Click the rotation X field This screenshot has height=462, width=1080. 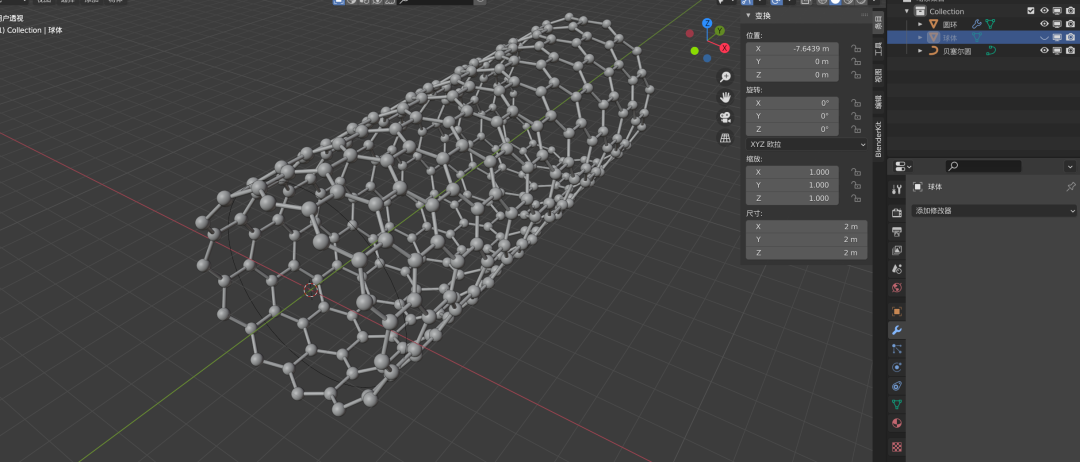792,103
